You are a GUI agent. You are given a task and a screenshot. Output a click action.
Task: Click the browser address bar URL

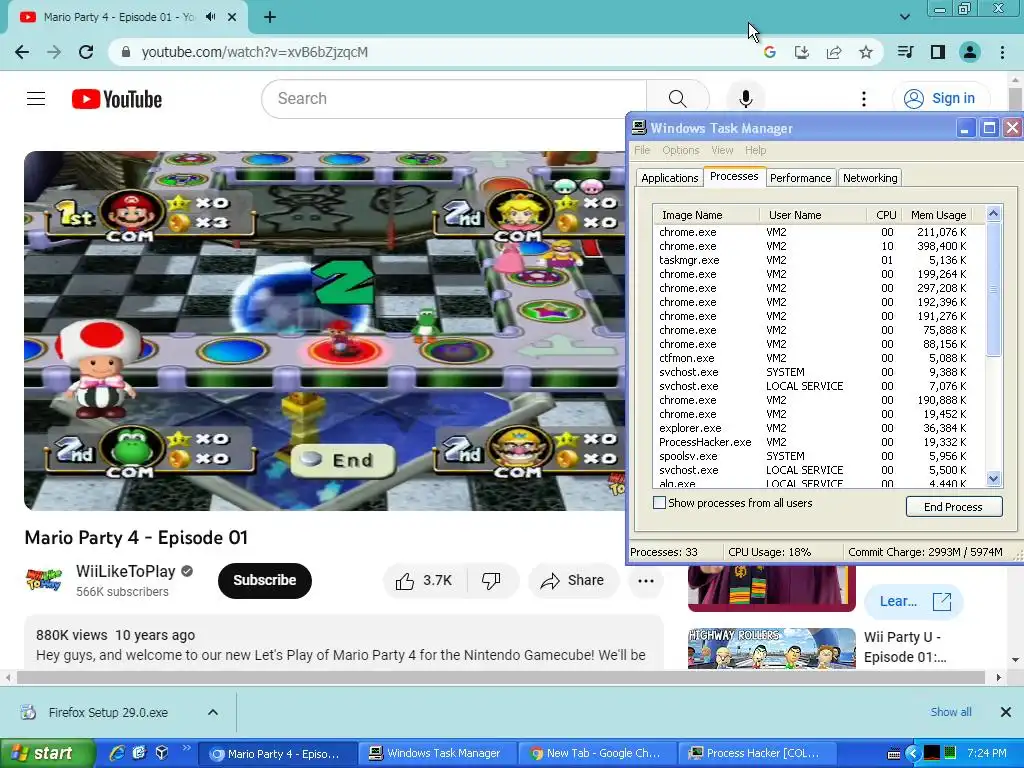coord(255,52)
